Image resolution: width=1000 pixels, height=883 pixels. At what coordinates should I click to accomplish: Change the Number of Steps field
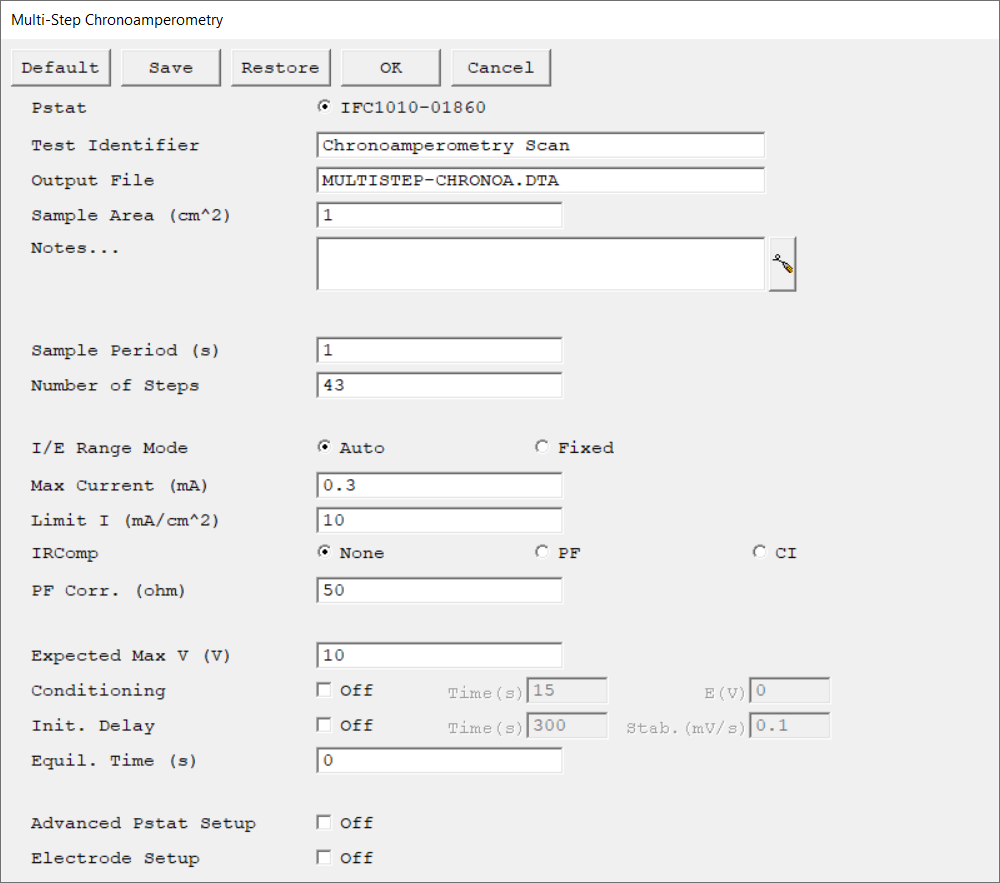[439, 386]
